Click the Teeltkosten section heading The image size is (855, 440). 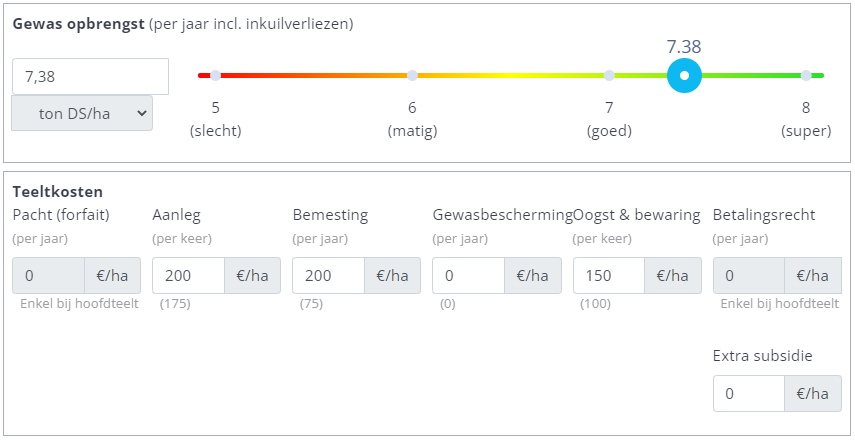tap(58, 191)
